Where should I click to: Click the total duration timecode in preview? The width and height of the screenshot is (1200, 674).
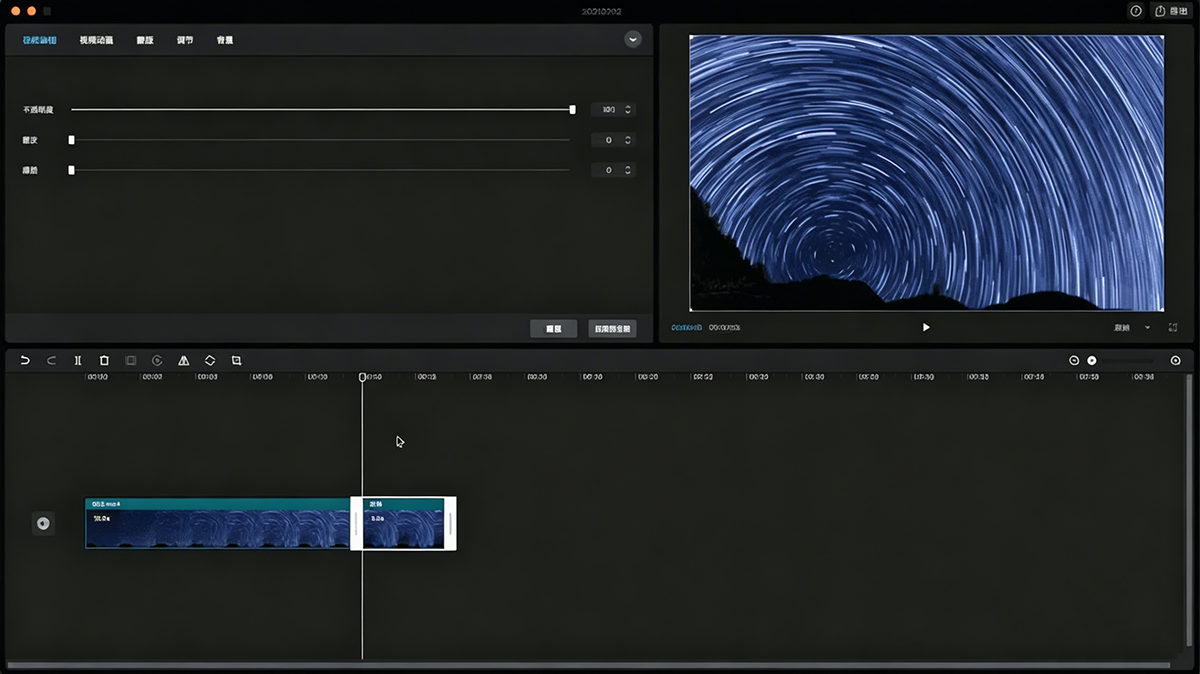pos(724,327)
